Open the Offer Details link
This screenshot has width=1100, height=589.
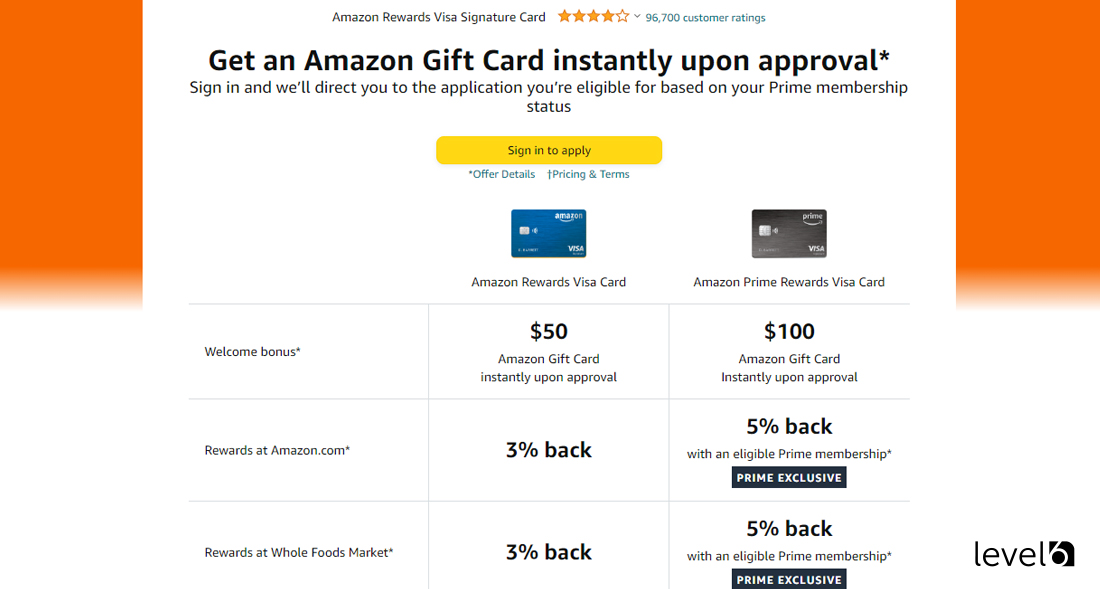(502, 173)
